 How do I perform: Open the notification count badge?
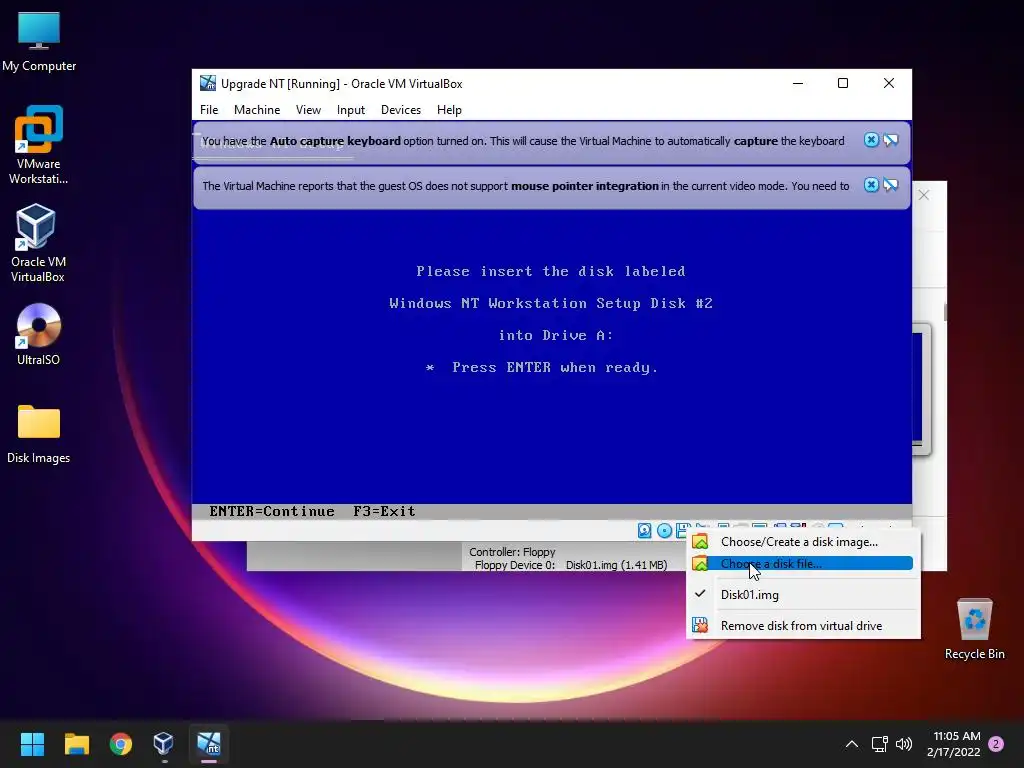pyautogui.click(x=996, y=744)
